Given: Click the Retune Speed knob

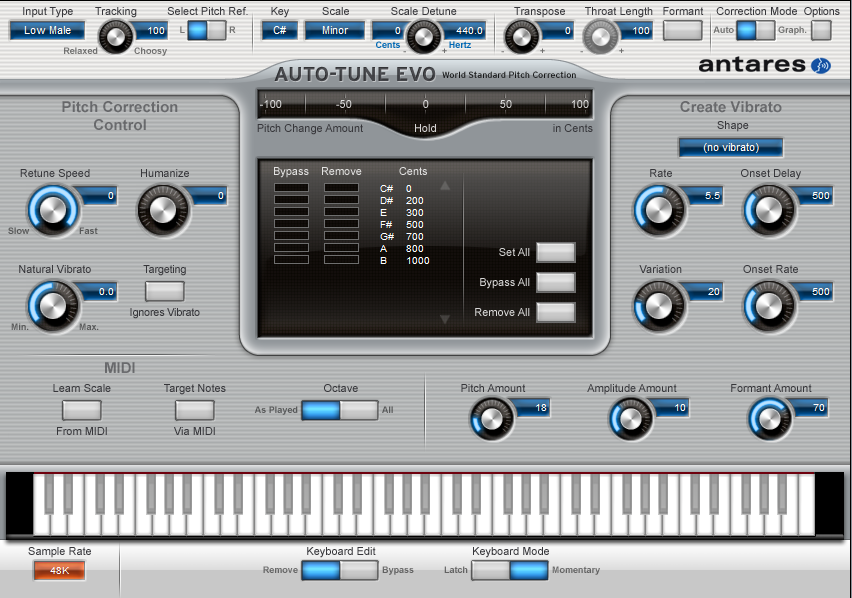Looking at the screenshot, I should (53, 210).
